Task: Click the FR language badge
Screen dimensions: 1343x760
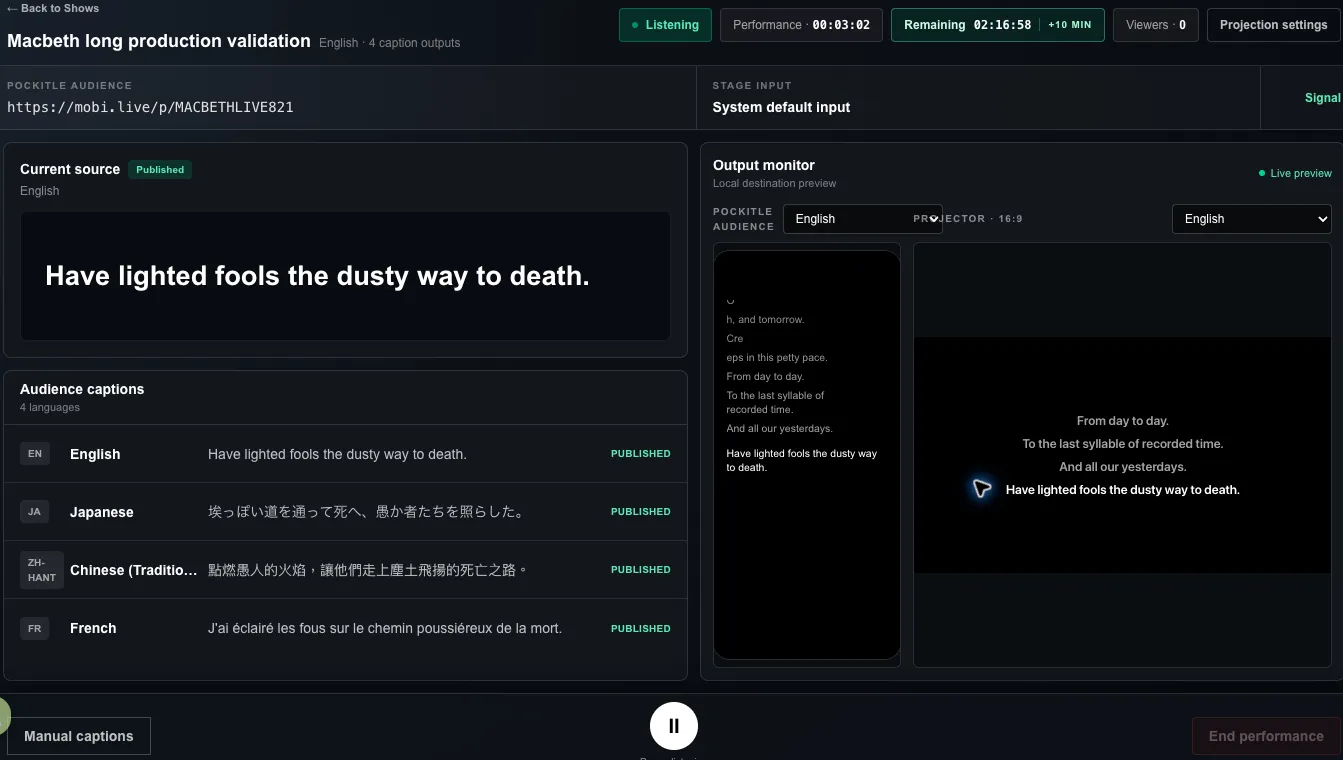Action: (35, 628)
